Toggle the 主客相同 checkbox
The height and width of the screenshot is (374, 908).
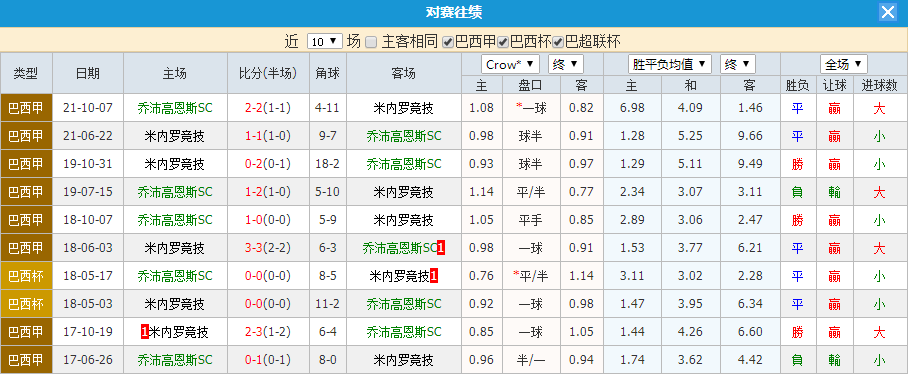pyautogui.click(x=371, y=42)
